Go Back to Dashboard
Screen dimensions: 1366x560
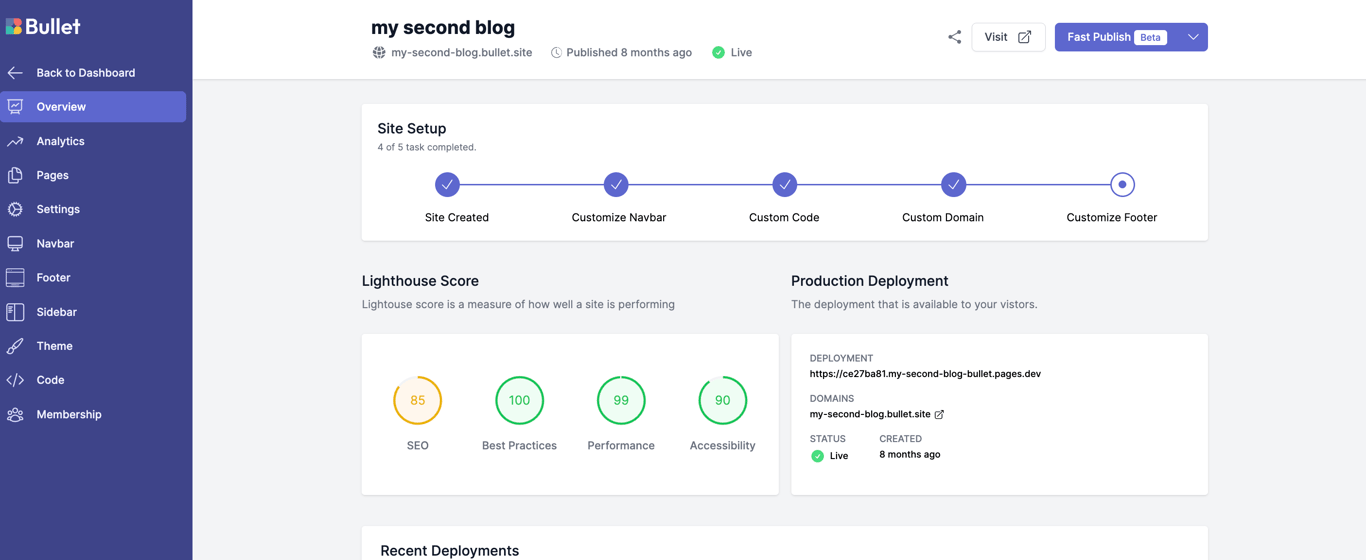(x=85, y=73)
